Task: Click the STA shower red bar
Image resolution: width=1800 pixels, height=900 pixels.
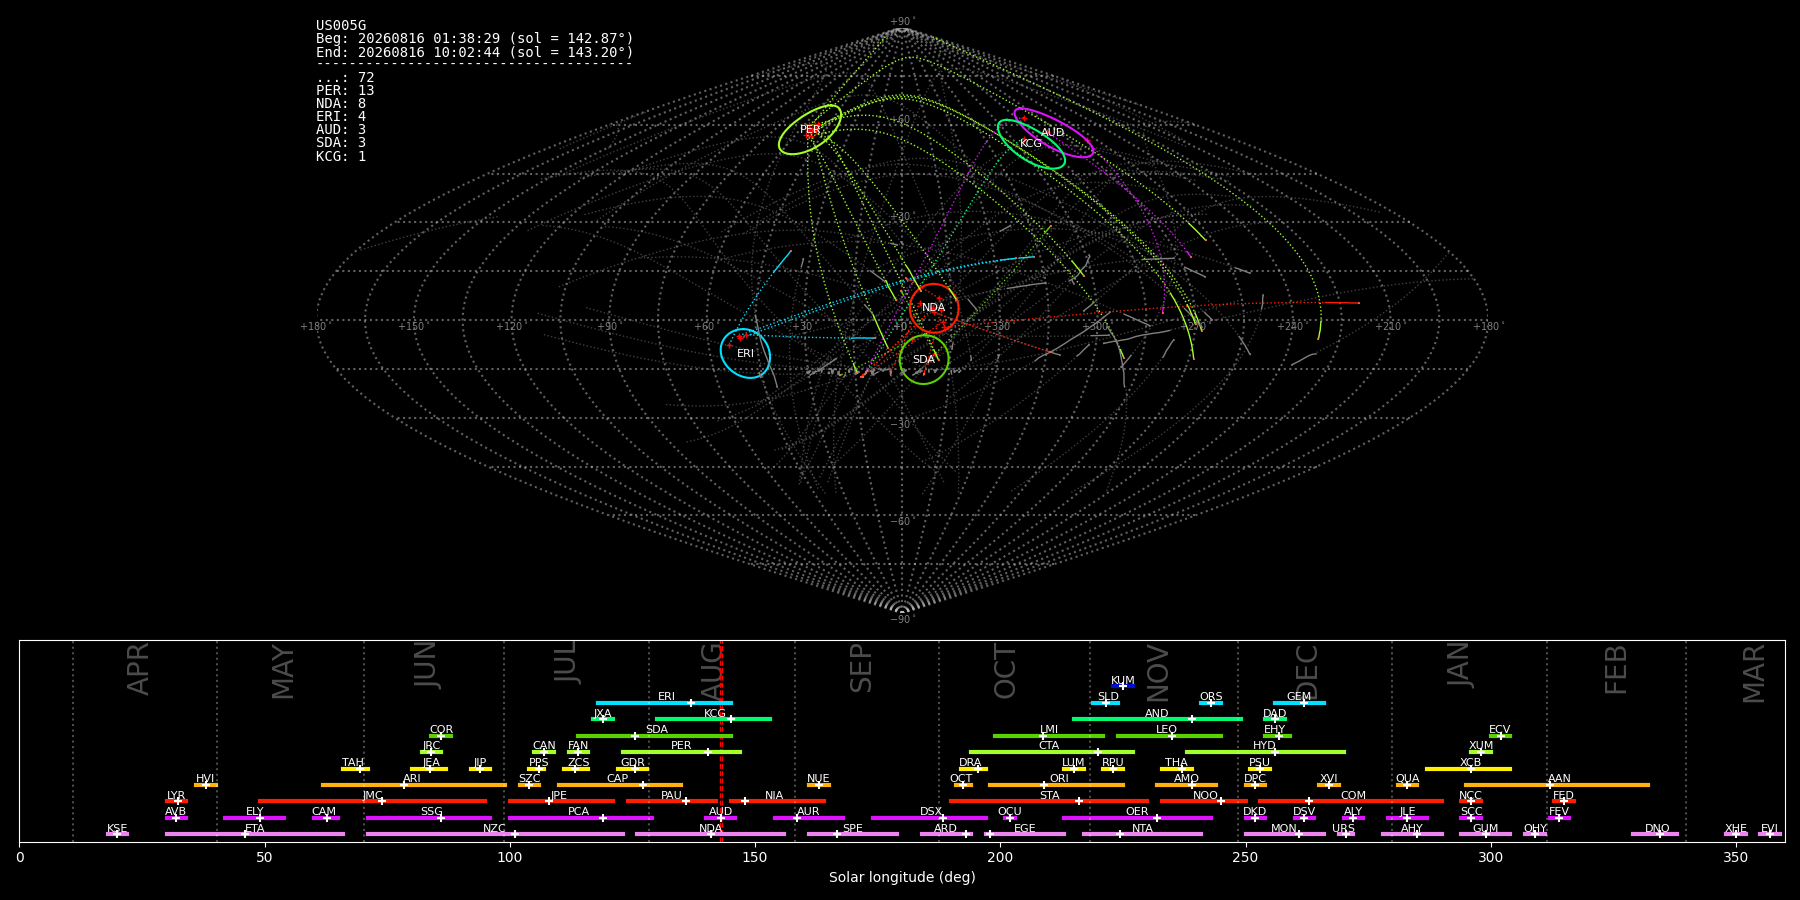Action: [1049, 801]
